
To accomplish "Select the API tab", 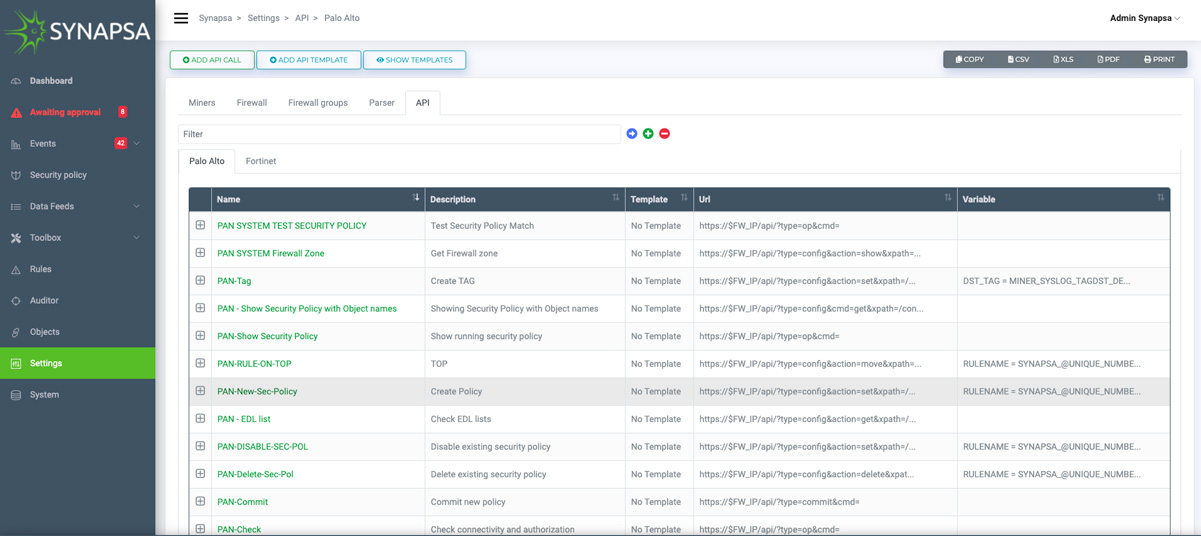I will 423,103.
